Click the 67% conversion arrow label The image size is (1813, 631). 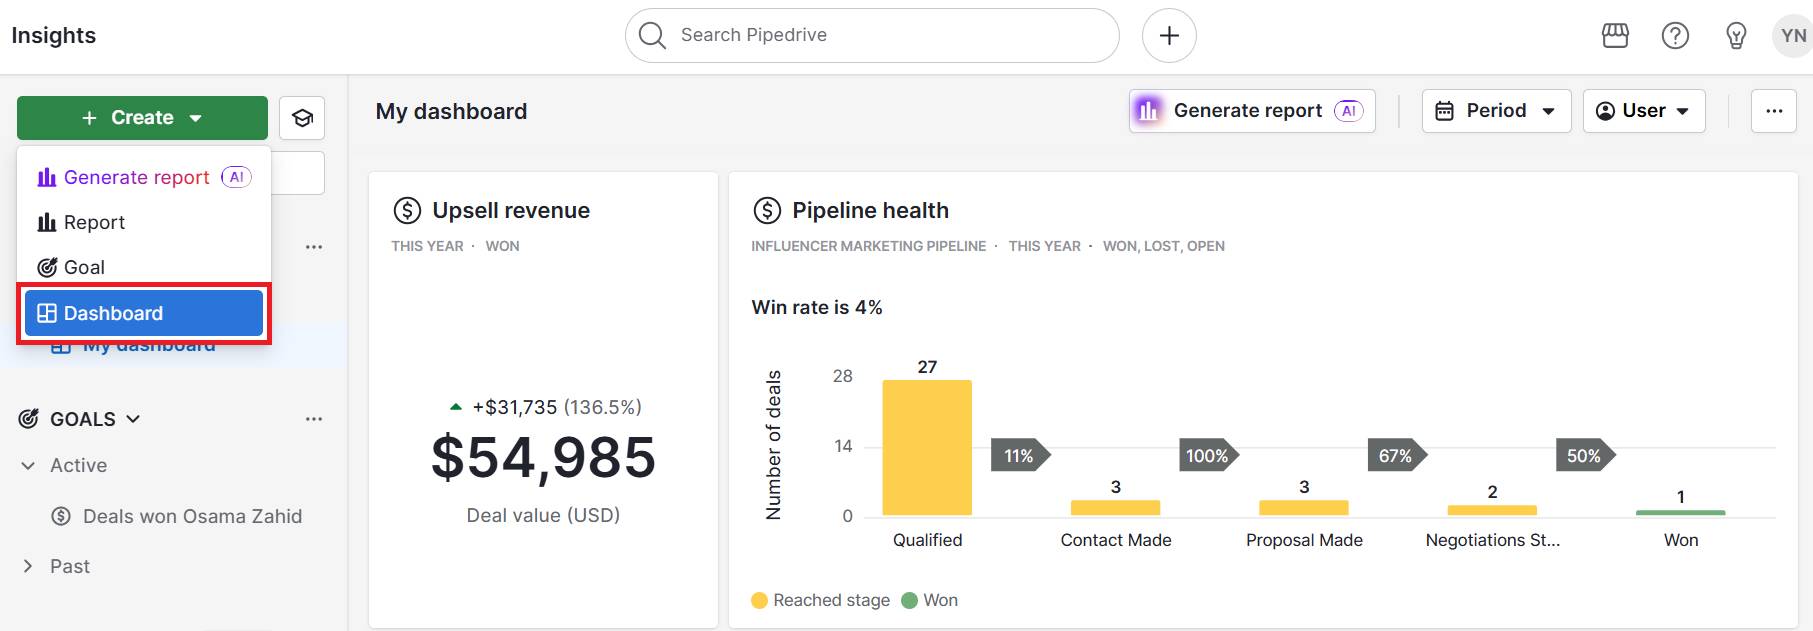tap(1396, 456)
